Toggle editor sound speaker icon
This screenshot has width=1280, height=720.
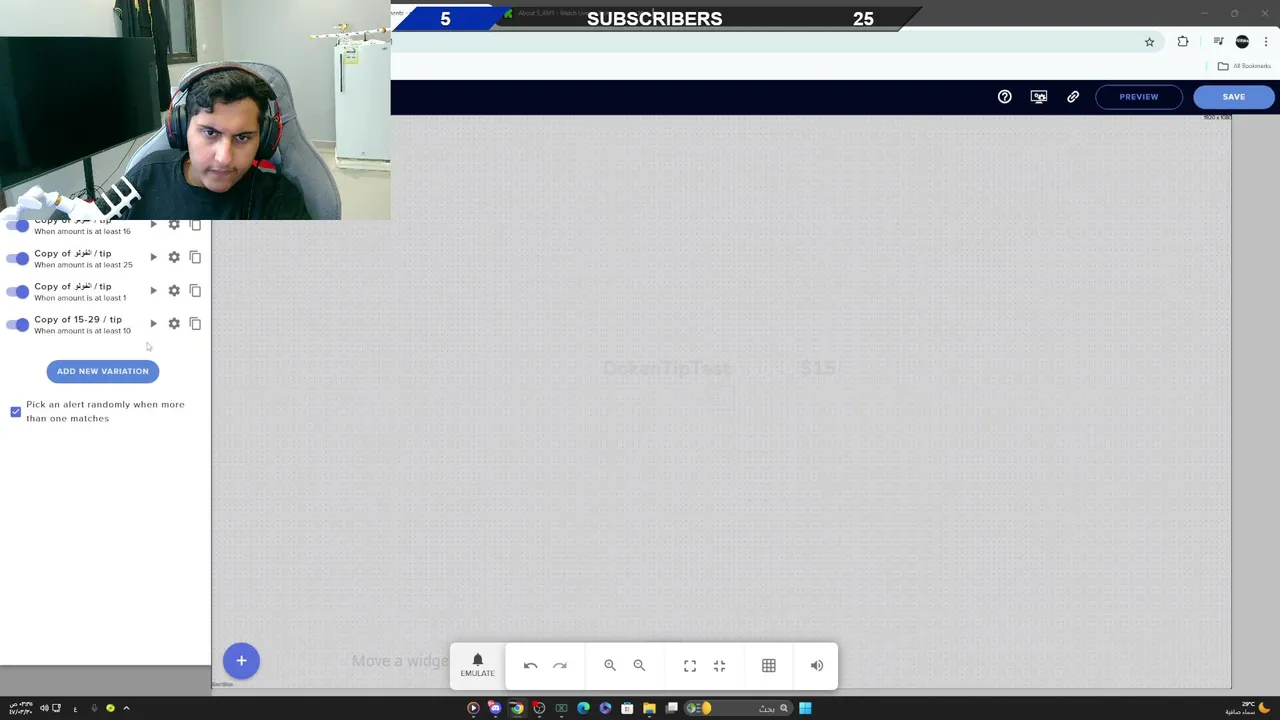coord(817,665)
